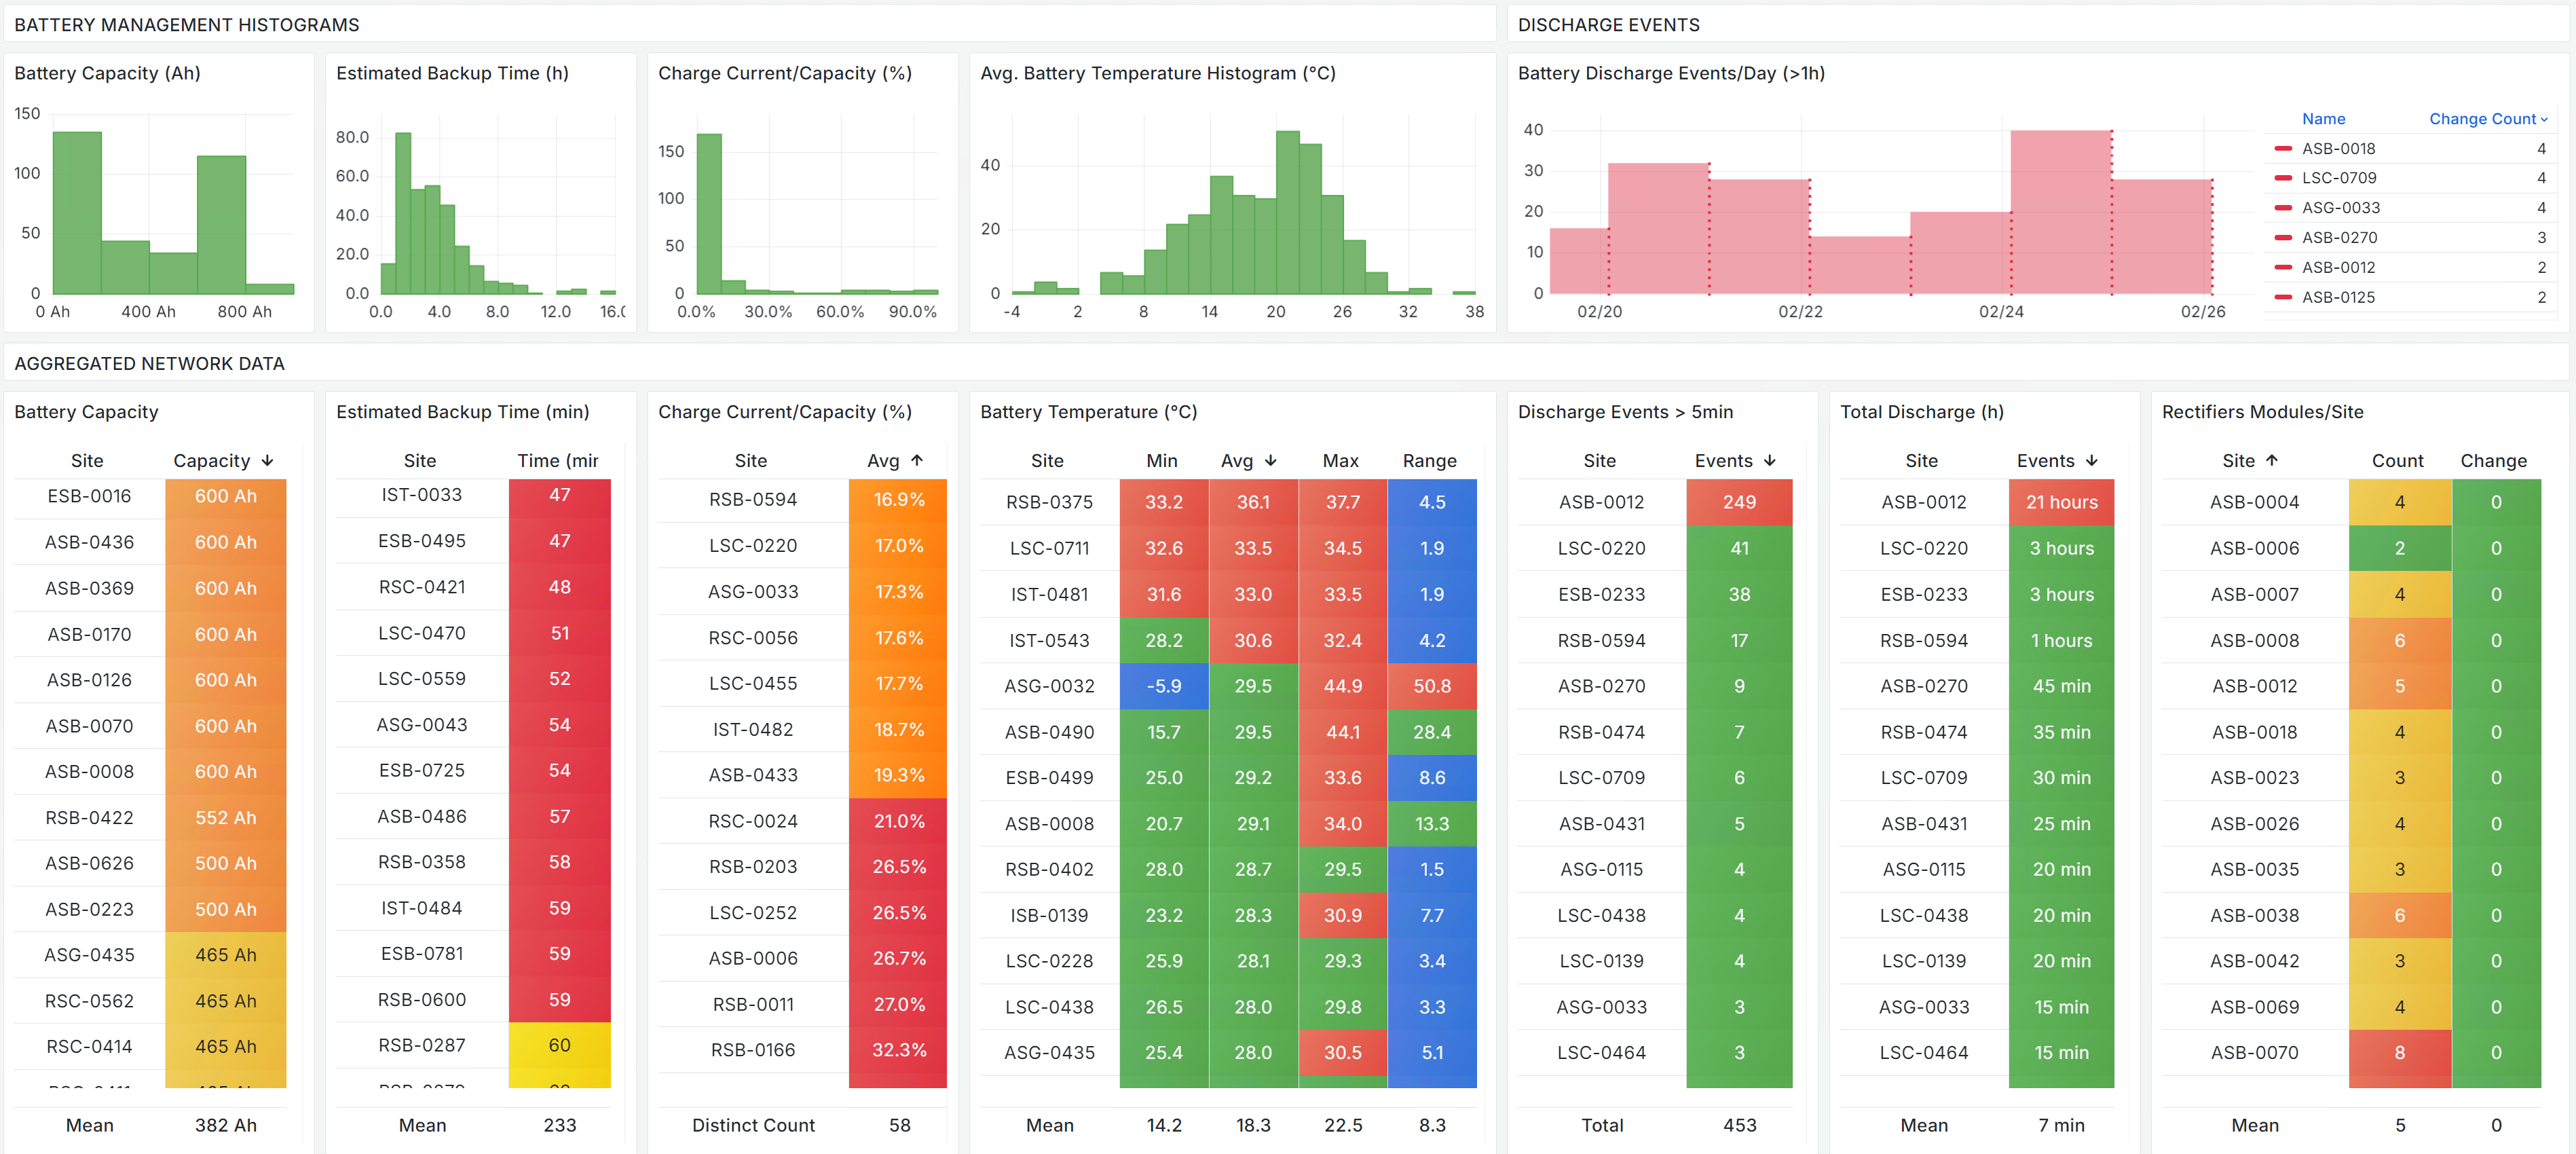This screenshot has height=1154, width=2576.
Task: Click Discharge Events sort arrow icon
Action: pyautogui.click(x=1770, y=461)
